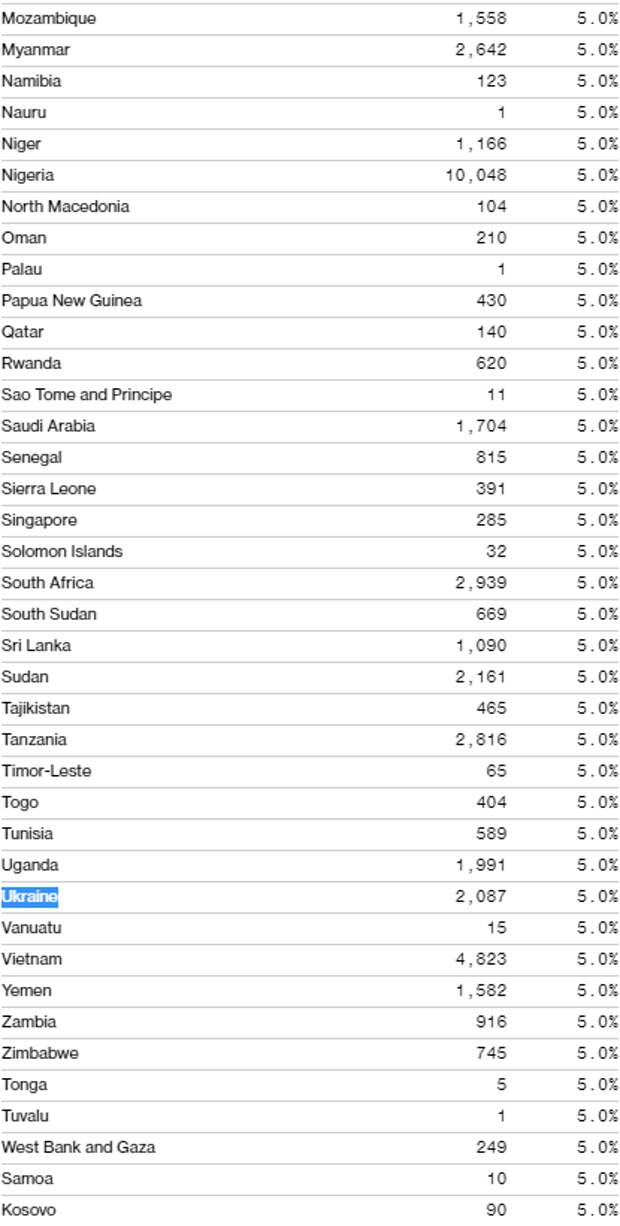This screenshot has width=620, height=1226.
Task: Select the Myanmar country cell
Action: pyautogui.click(x=36, y=49)
